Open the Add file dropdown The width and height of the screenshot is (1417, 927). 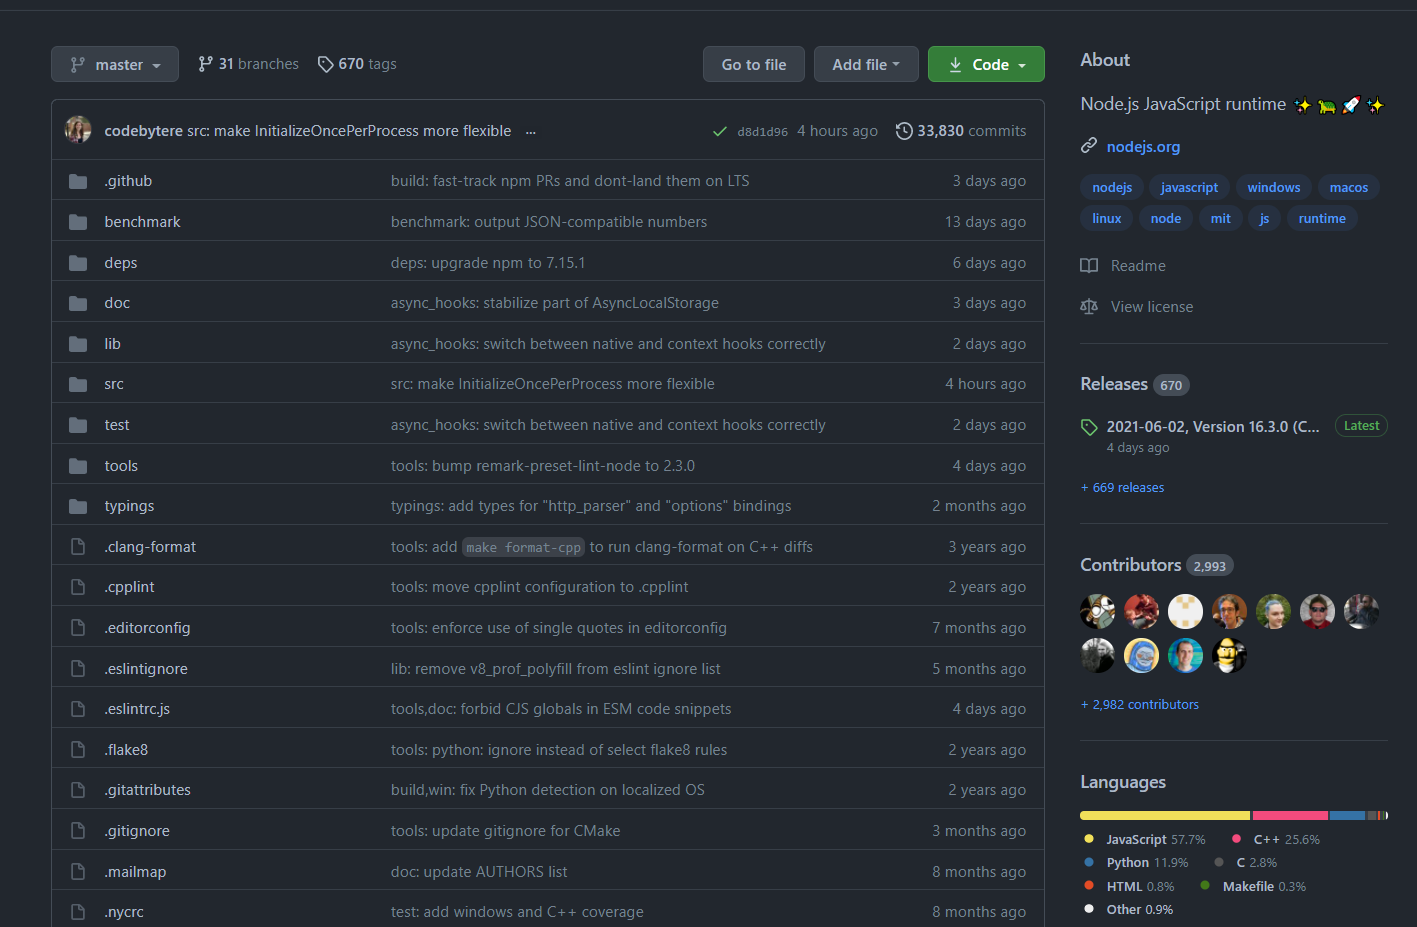tap(866, 64)
